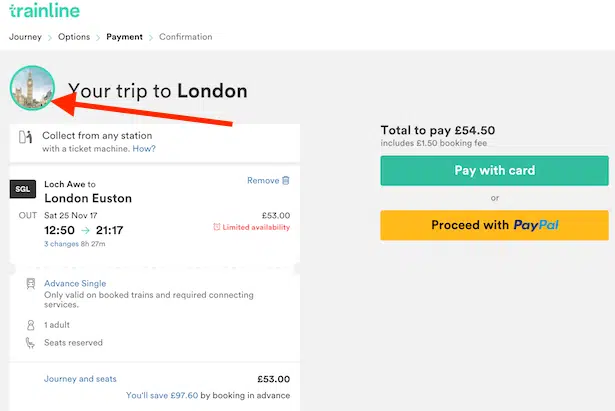Click the trainline logo

(45, 12)
